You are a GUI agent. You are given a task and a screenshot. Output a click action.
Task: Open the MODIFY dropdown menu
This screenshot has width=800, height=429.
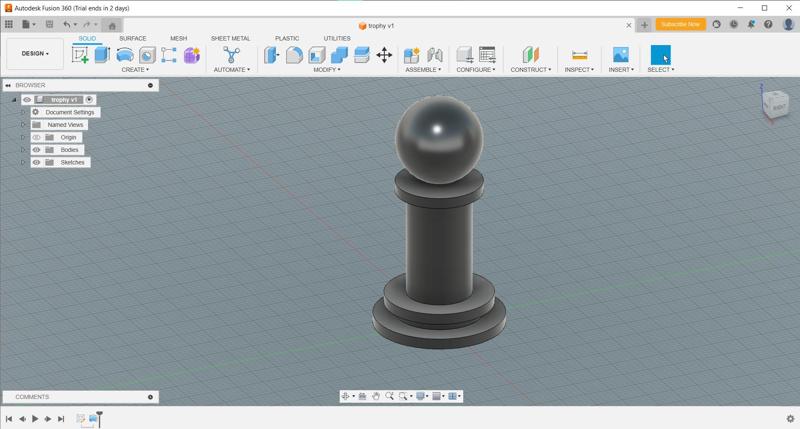tap(326, 70)
